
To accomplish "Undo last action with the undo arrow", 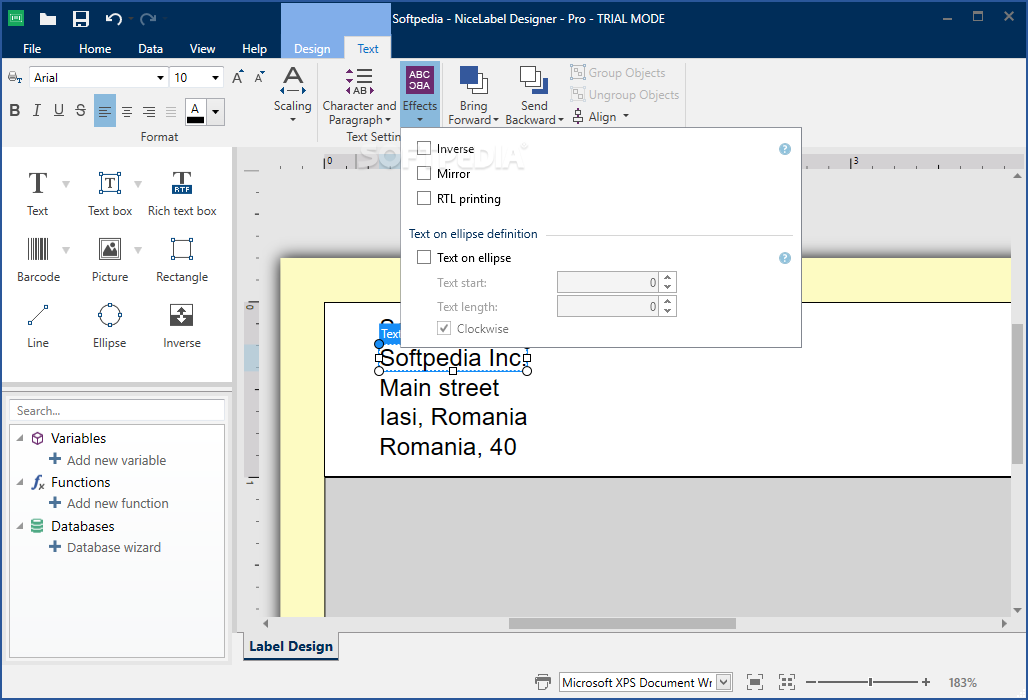I will click(x=113, y=19).
